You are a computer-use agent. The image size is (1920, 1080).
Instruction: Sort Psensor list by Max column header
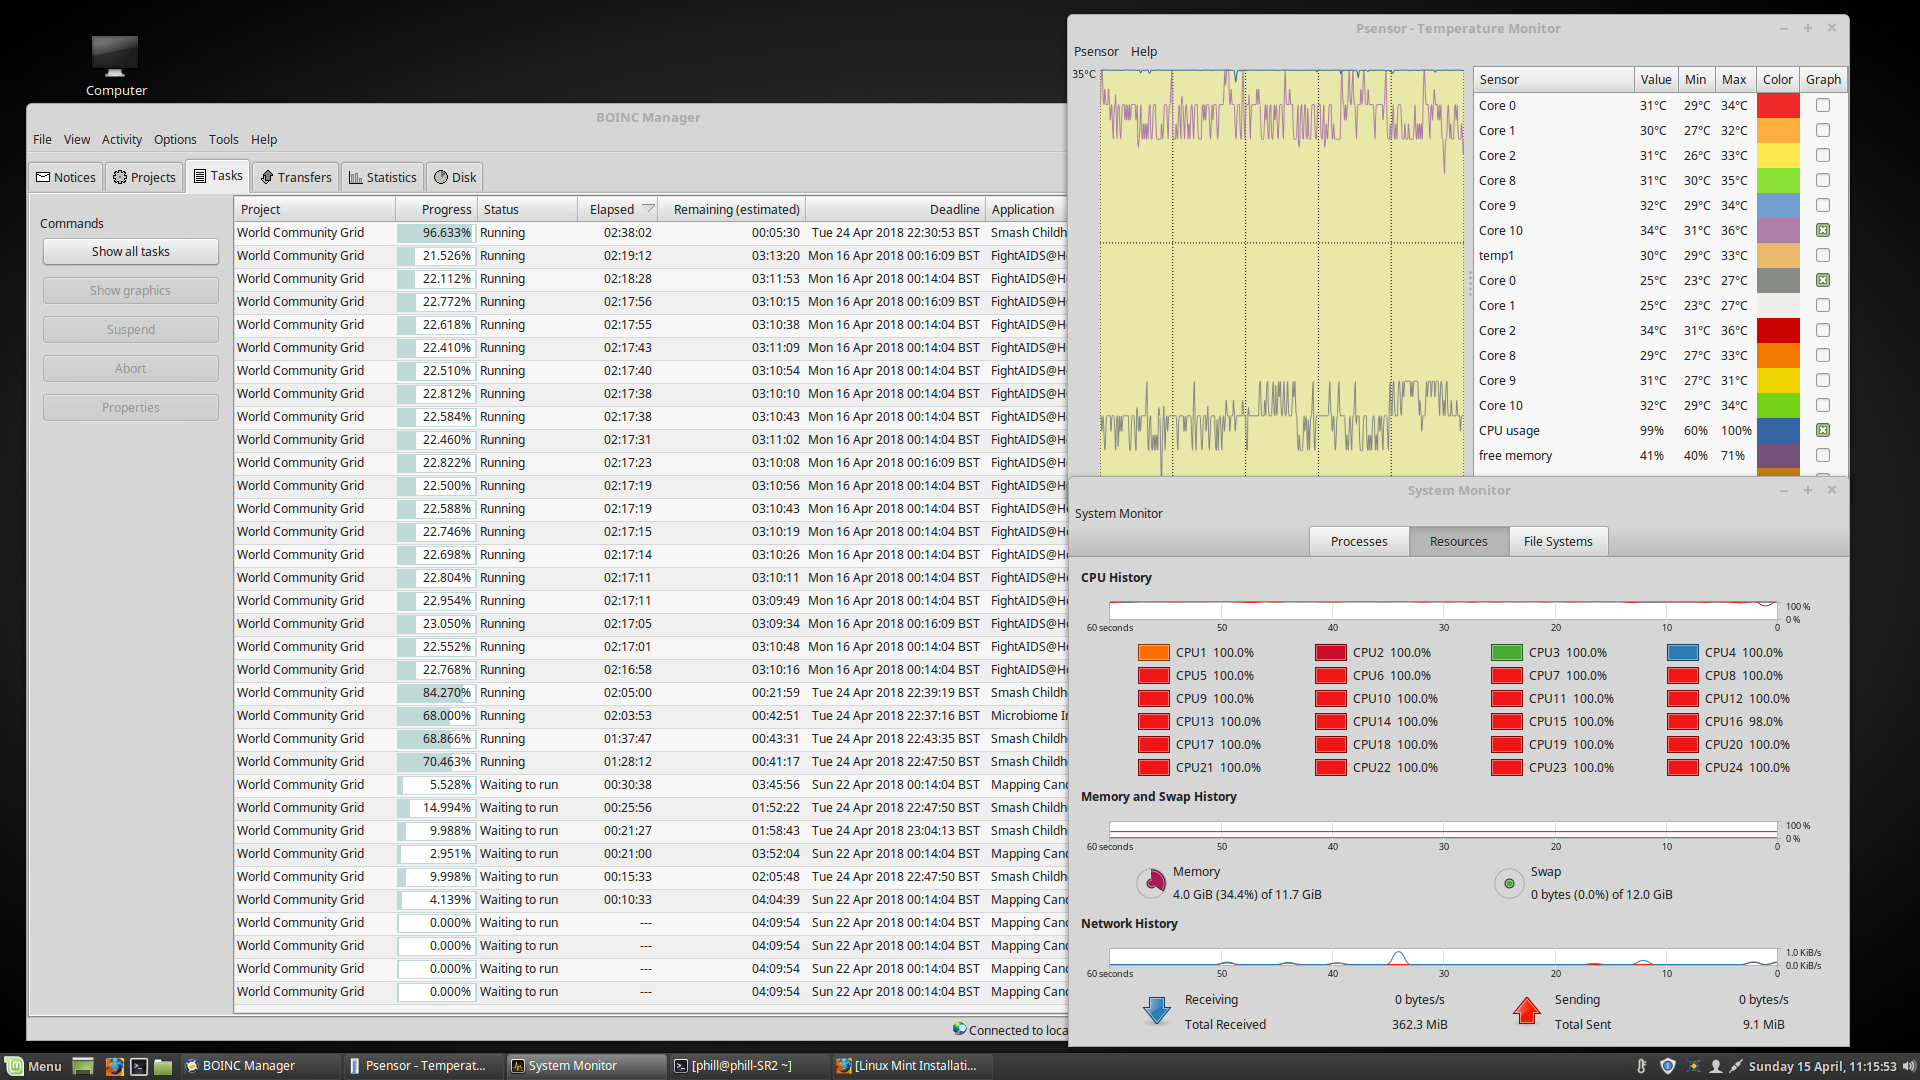coord(1734,79)
